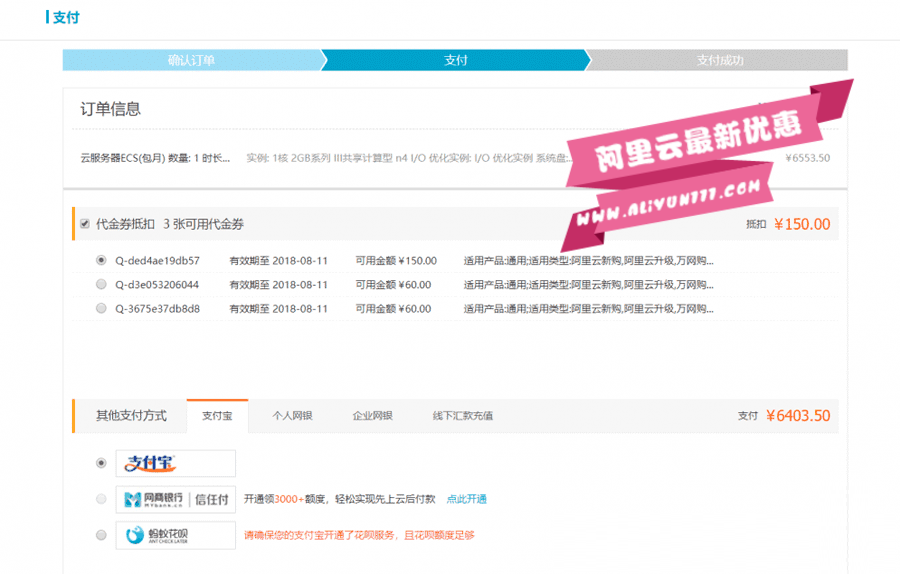Select voucher Q-d3e053206044 radio button
The width and height of the screenshot is (900, 574).
coord(101,284)
